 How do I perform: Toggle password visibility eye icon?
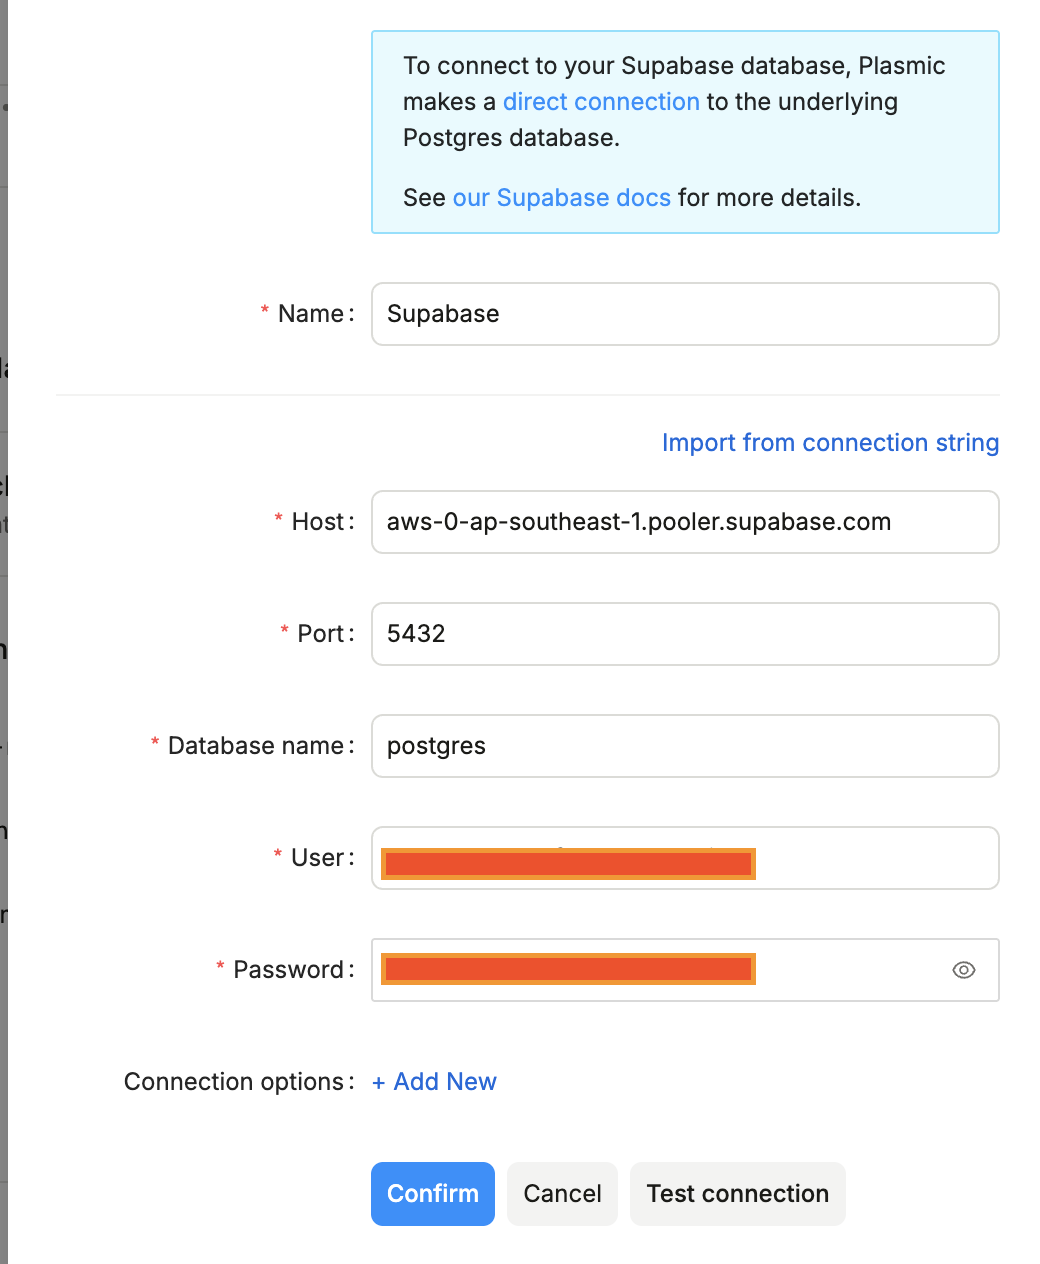964,970
